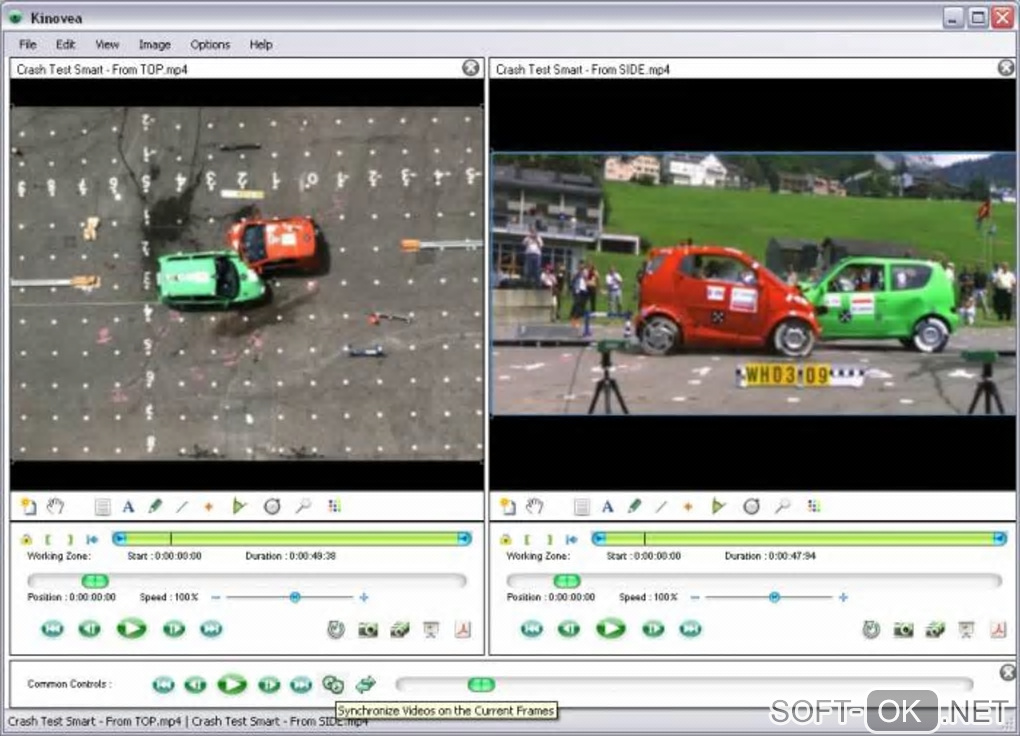Play the SIDE video
The height and width of the screenshot is (736, 1020).
pos(611,629)
